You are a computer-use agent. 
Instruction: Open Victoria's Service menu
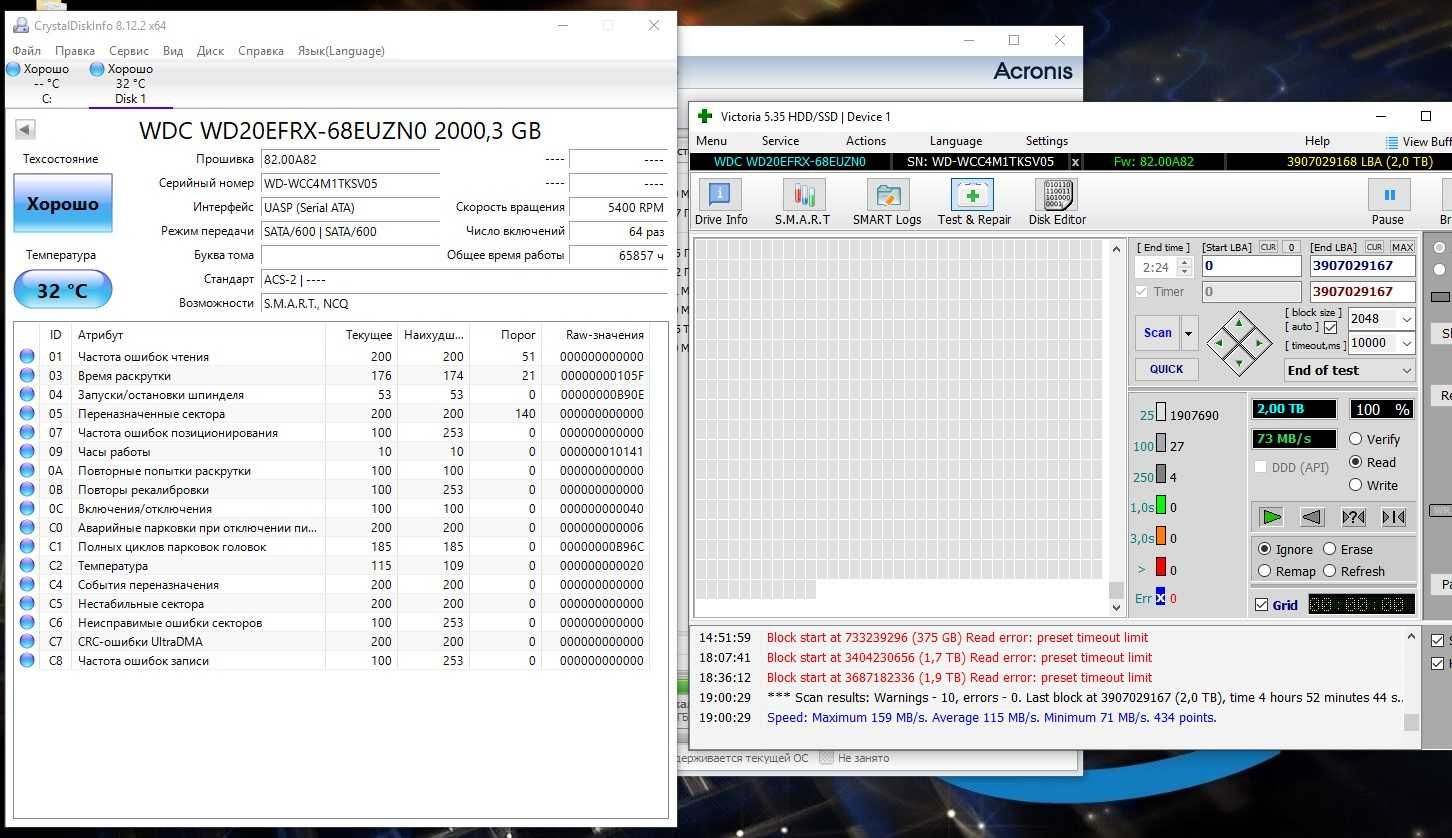tap(780, 141)
